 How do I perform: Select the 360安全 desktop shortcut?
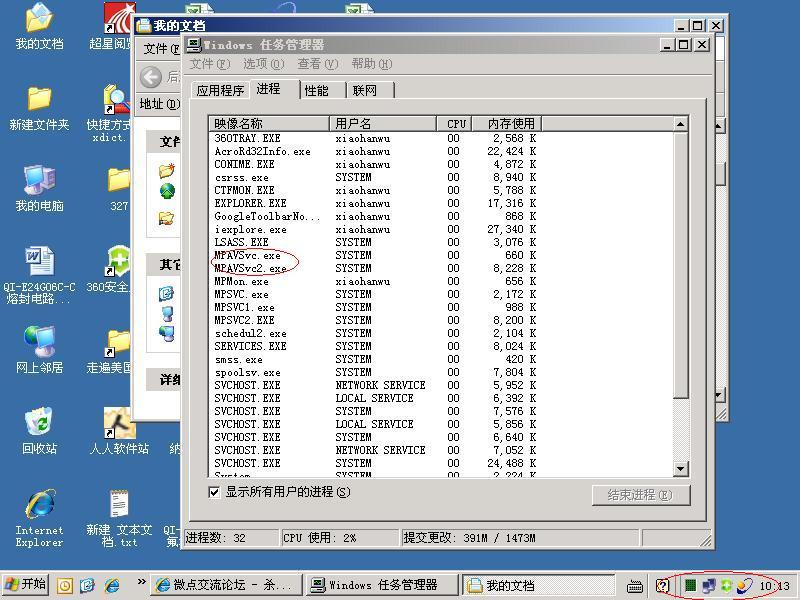point(109,269)
